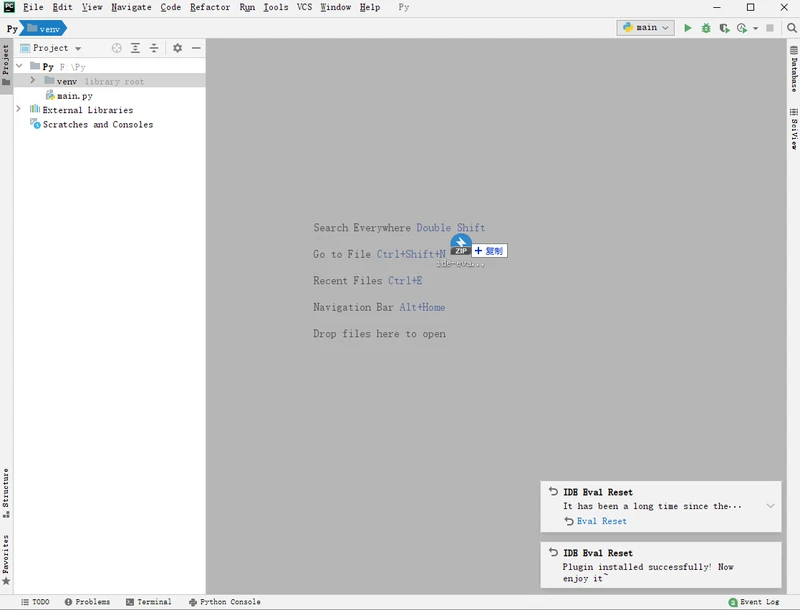Expand the venv folder
Viewport: 800px width, 610px height.
pyautogui.click(x=32, y=81)
